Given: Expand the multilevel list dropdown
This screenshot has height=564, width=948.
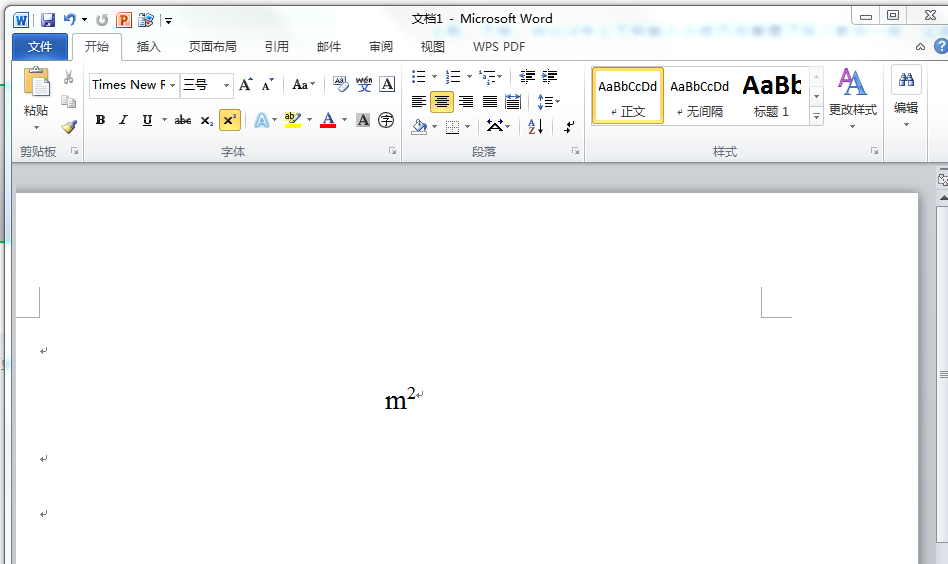Looking at the screenshot, I should click(500, 77).
